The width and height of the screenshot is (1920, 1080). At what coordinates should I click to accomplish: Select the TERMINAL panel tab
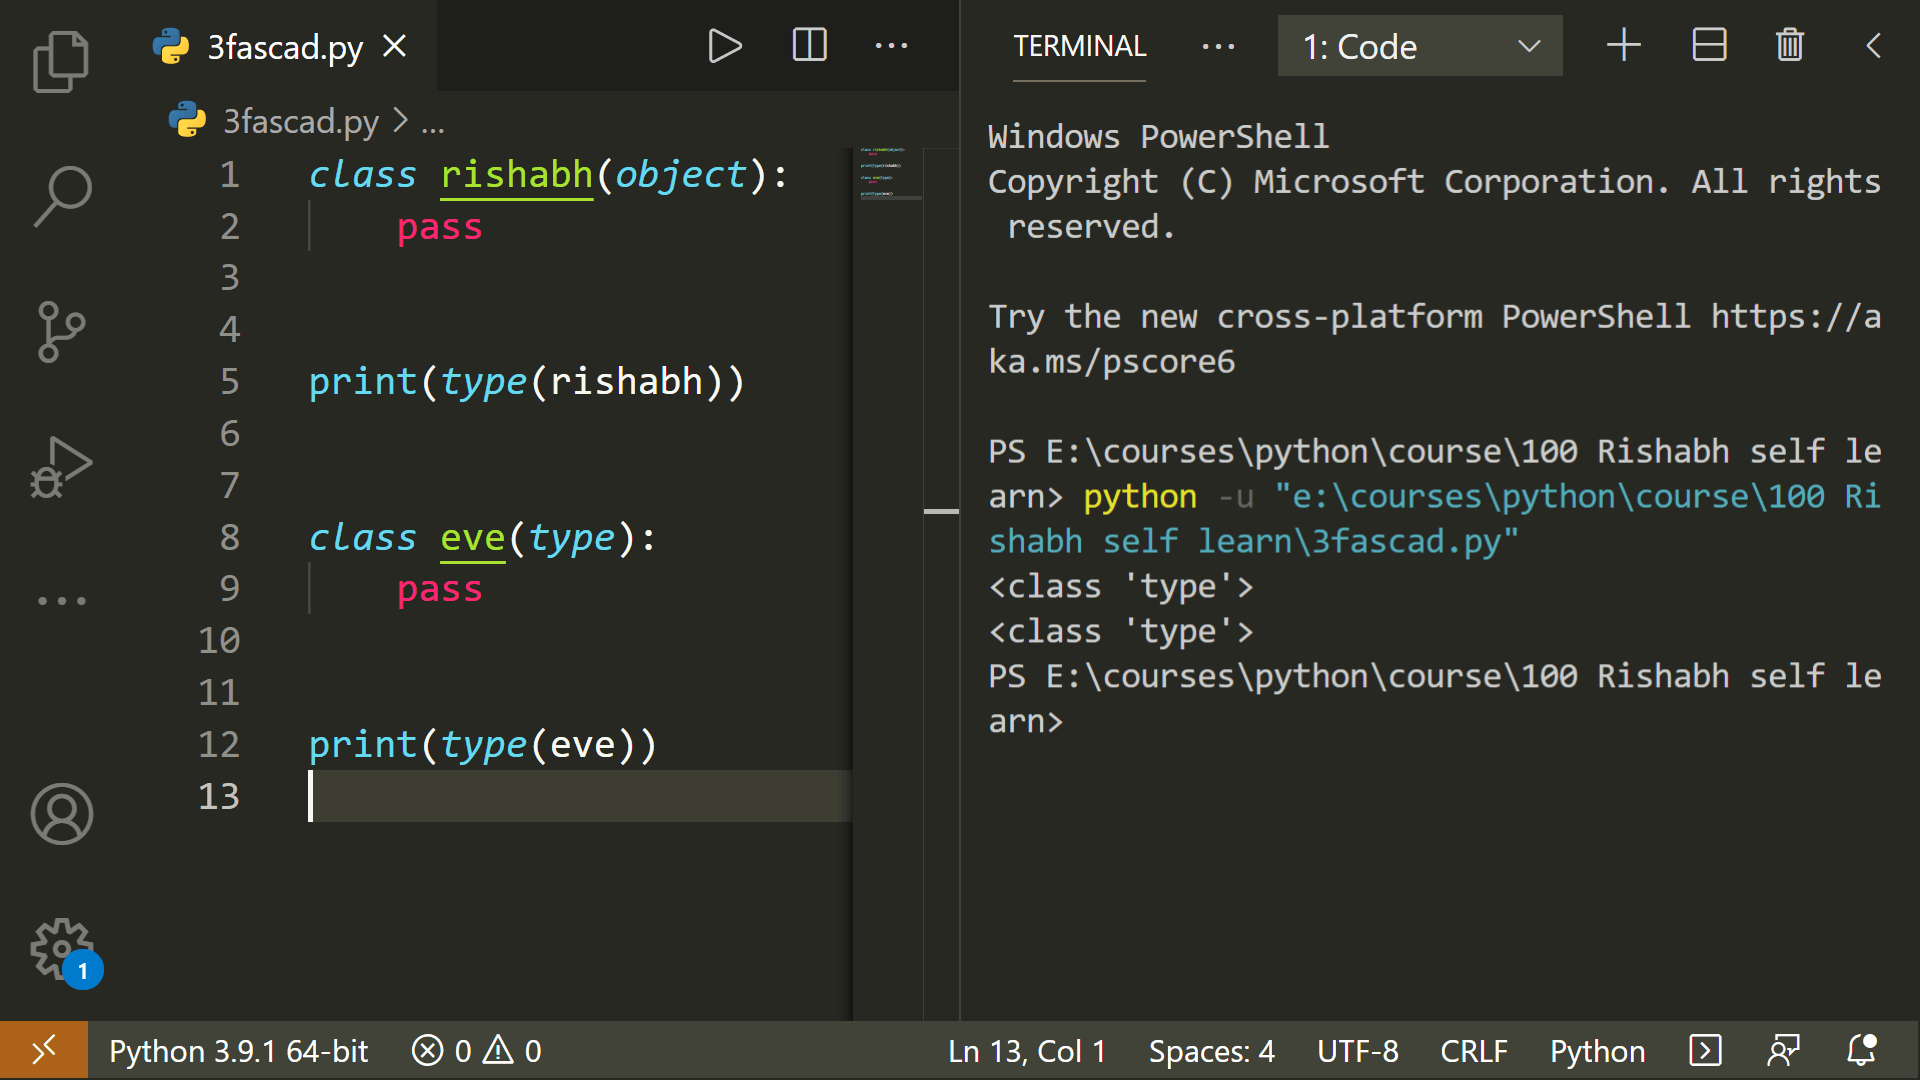point(1079,46)
